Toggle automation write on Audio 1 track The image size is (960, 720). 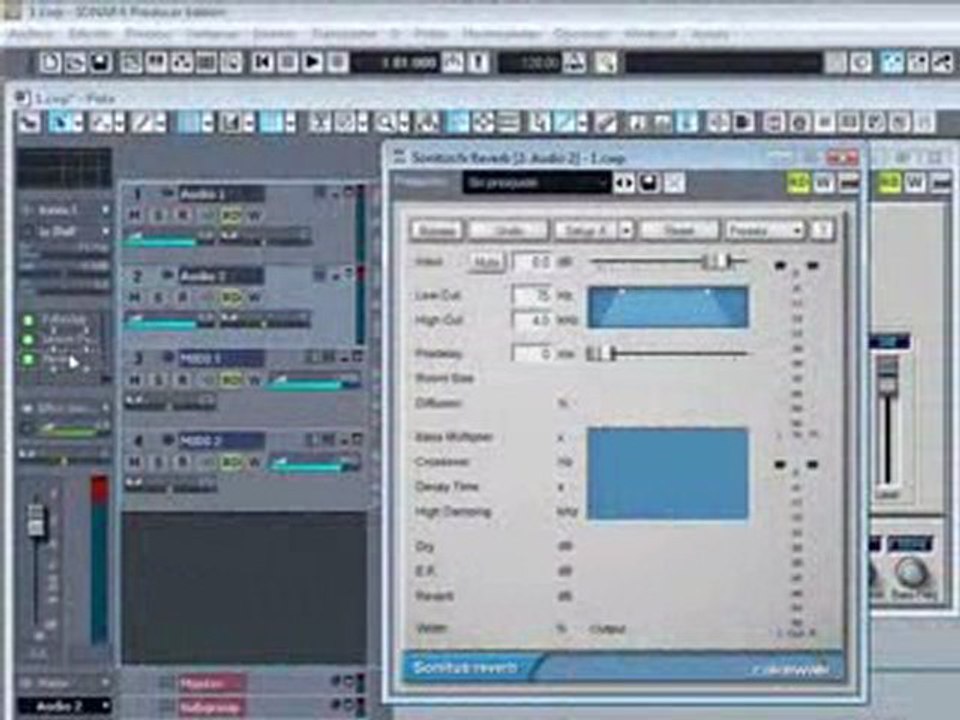(255, 216)
